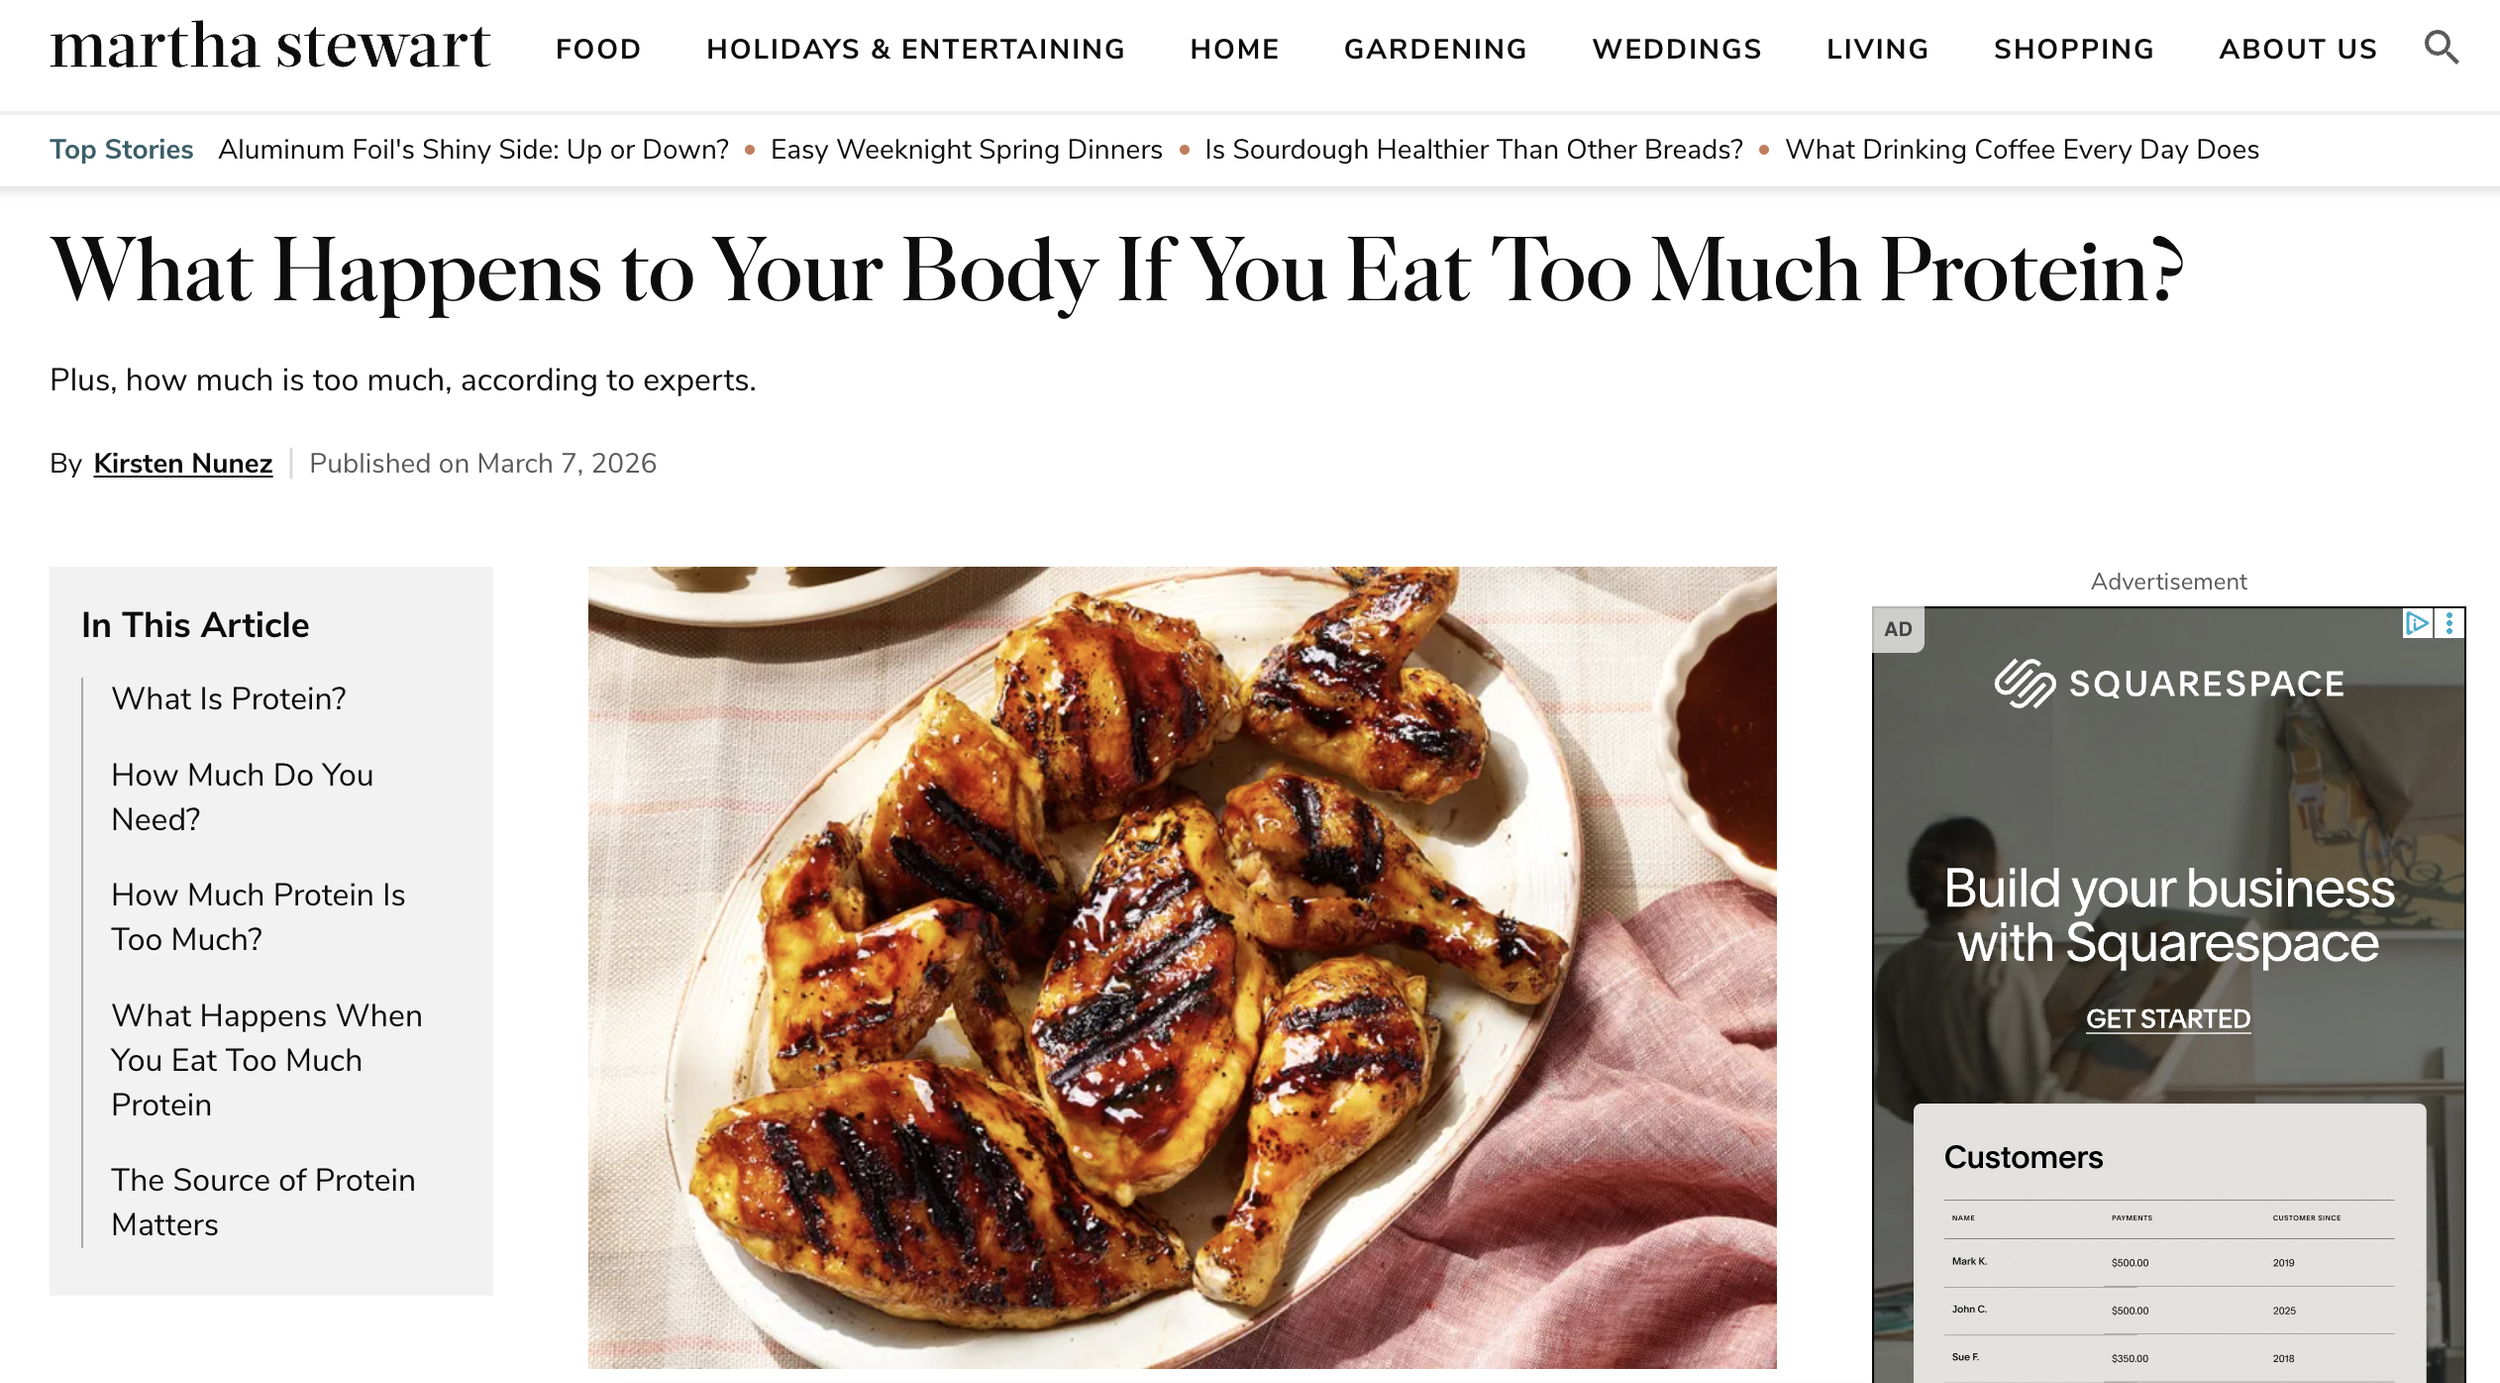Click the AD badge label

[x=1898, y=629]
